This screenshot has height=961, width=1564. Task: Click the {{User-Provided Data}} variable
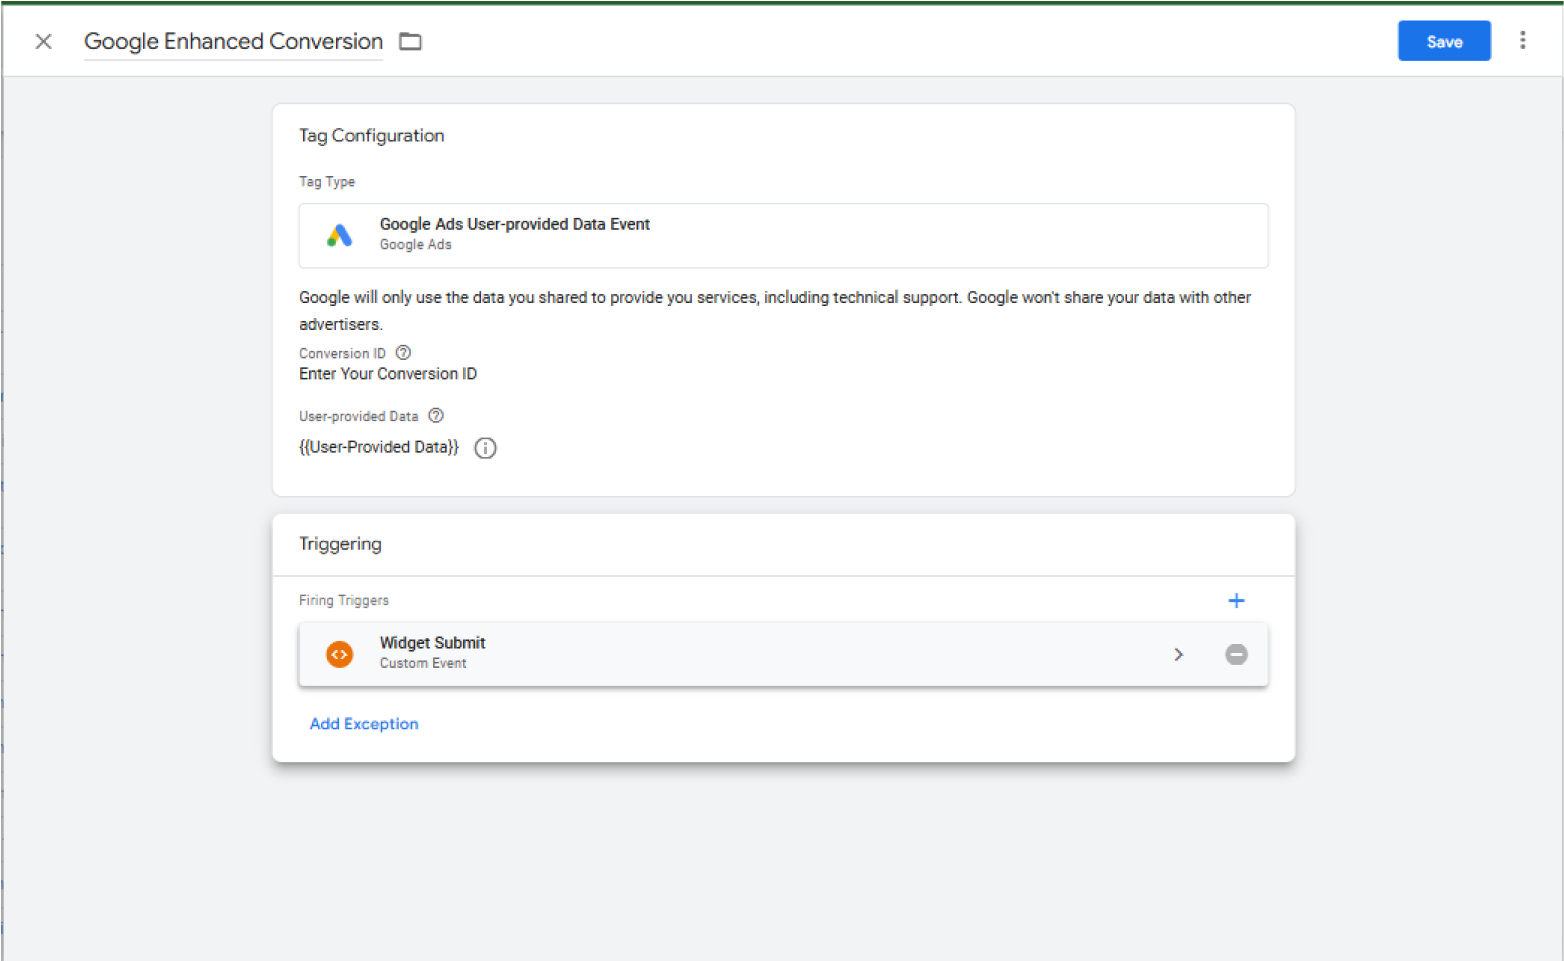click(378, 447)
